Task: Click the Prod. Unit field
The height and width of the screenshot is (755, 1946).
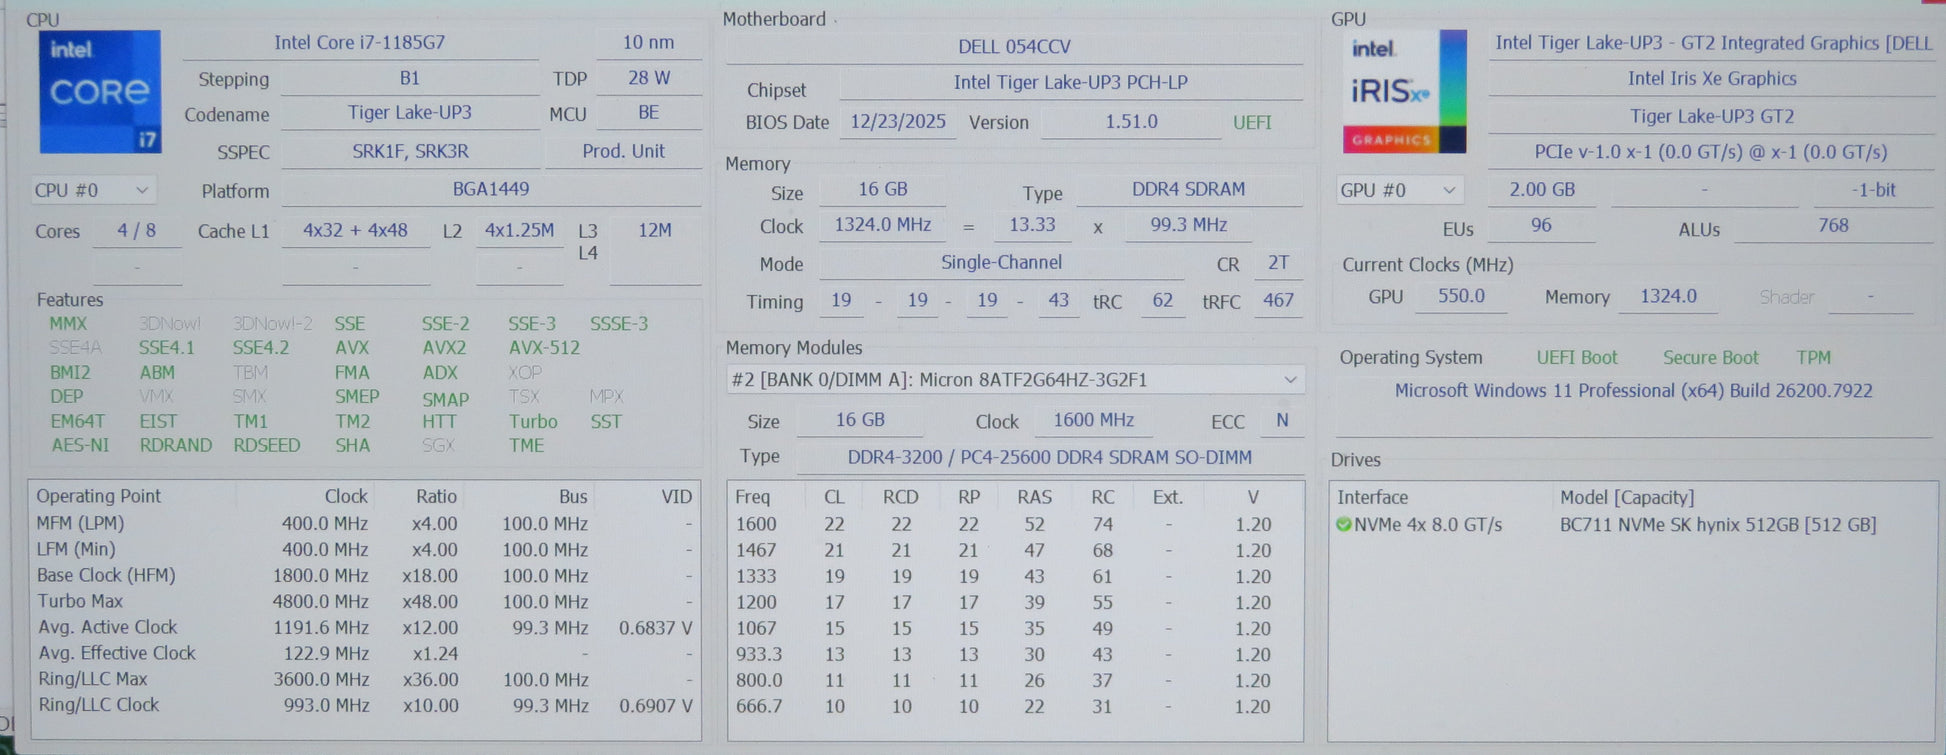Action: (623, 151)
